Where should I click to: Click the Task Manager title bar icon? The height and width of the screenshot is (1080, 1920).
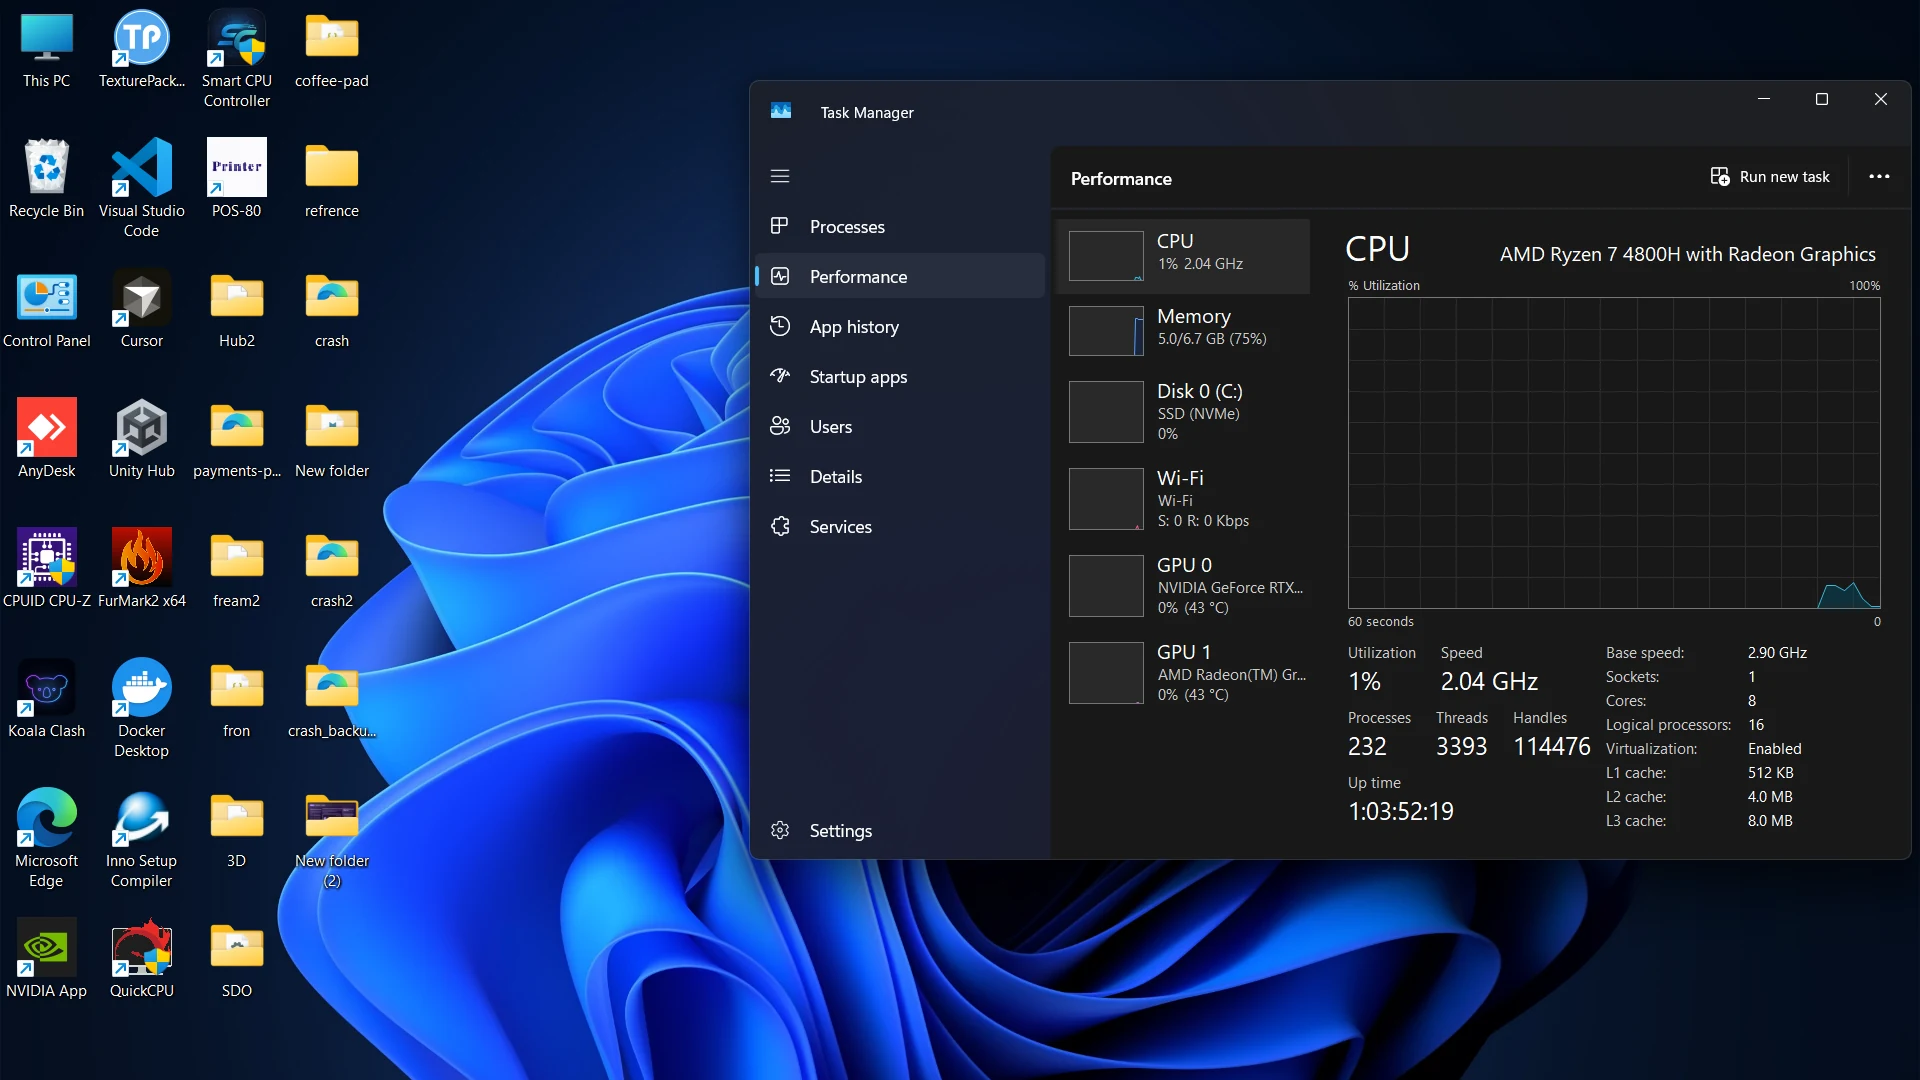click(781, 112)
